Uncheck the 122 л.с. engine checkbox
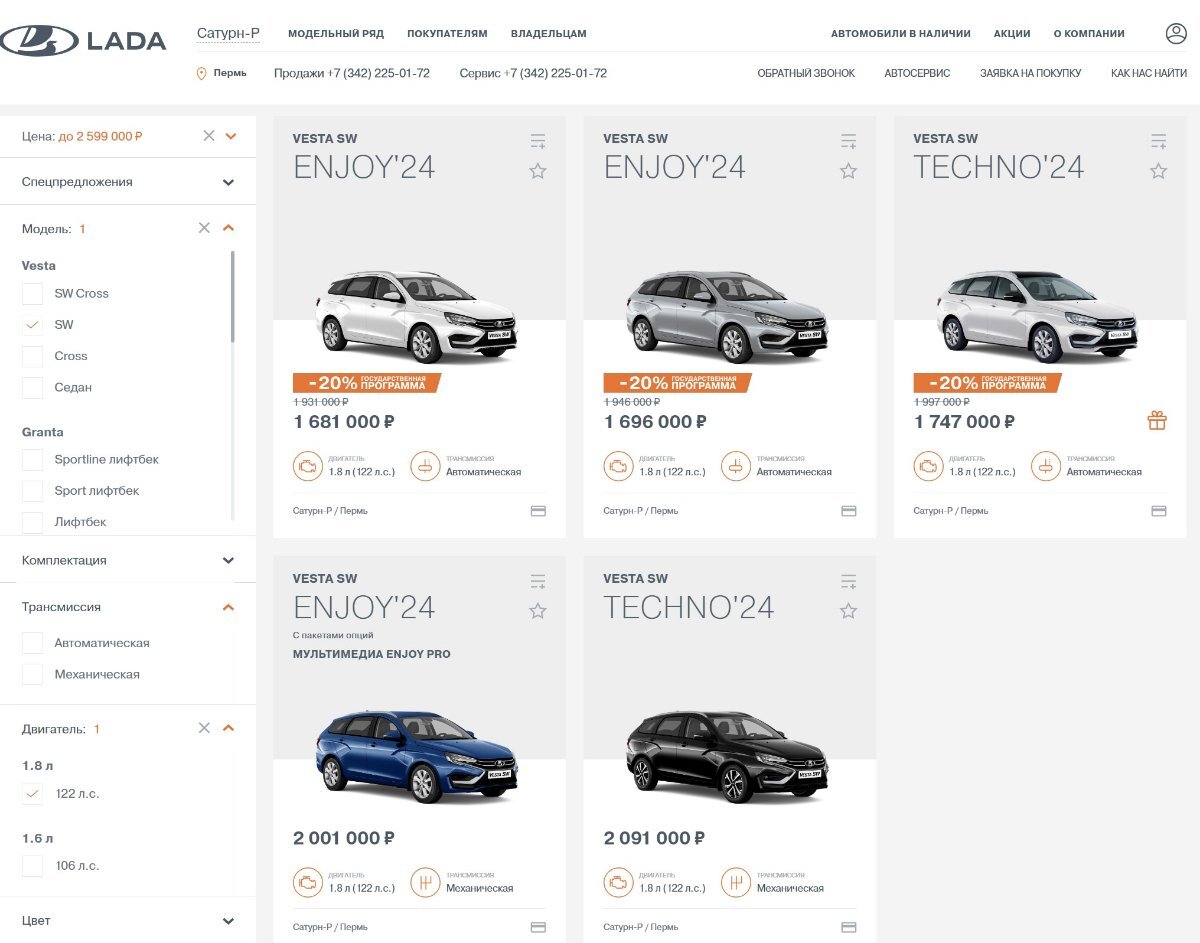Viewport: 1200px width, 943px height. pyautogui.click(x=33, y=794)
